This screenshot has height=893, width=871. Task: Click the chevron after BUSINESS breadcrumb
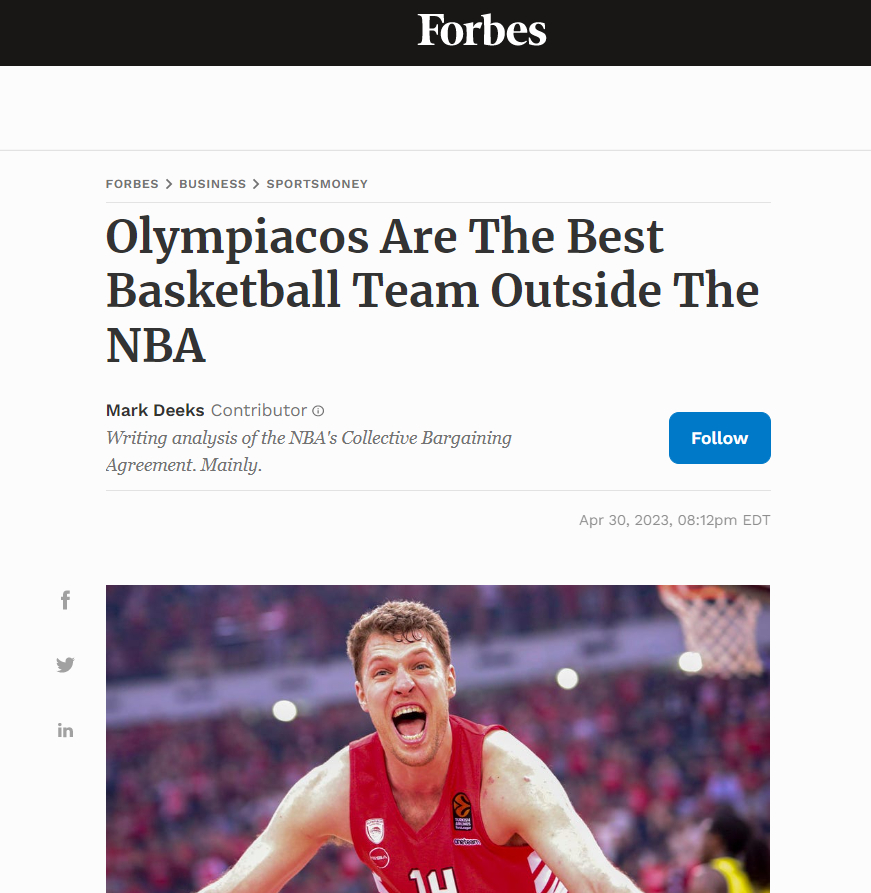254,184
